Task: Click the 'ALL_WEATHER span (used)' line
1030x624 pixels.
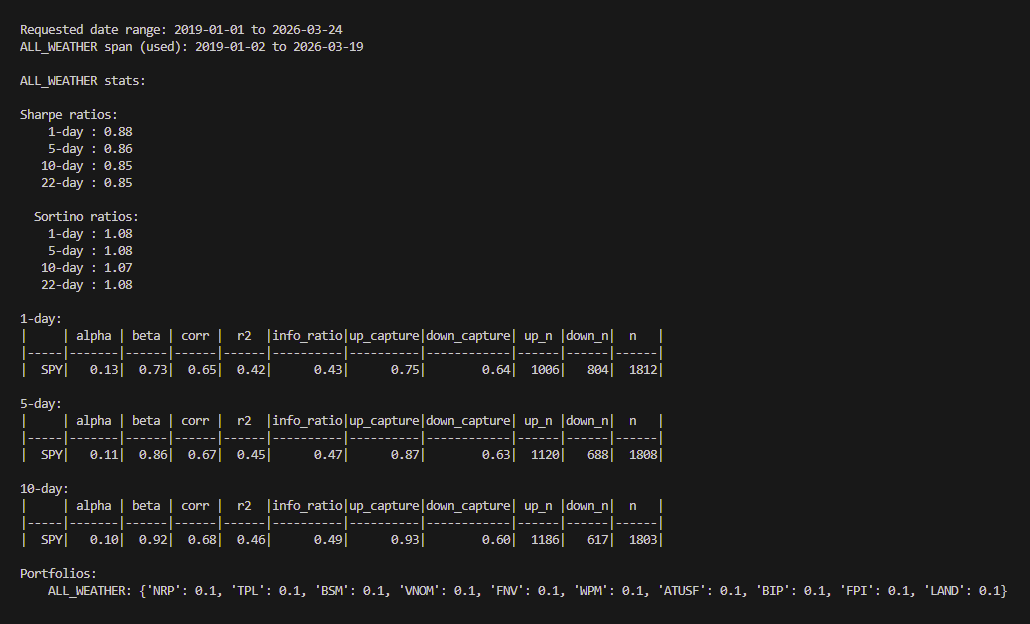Action: (191, 47)
